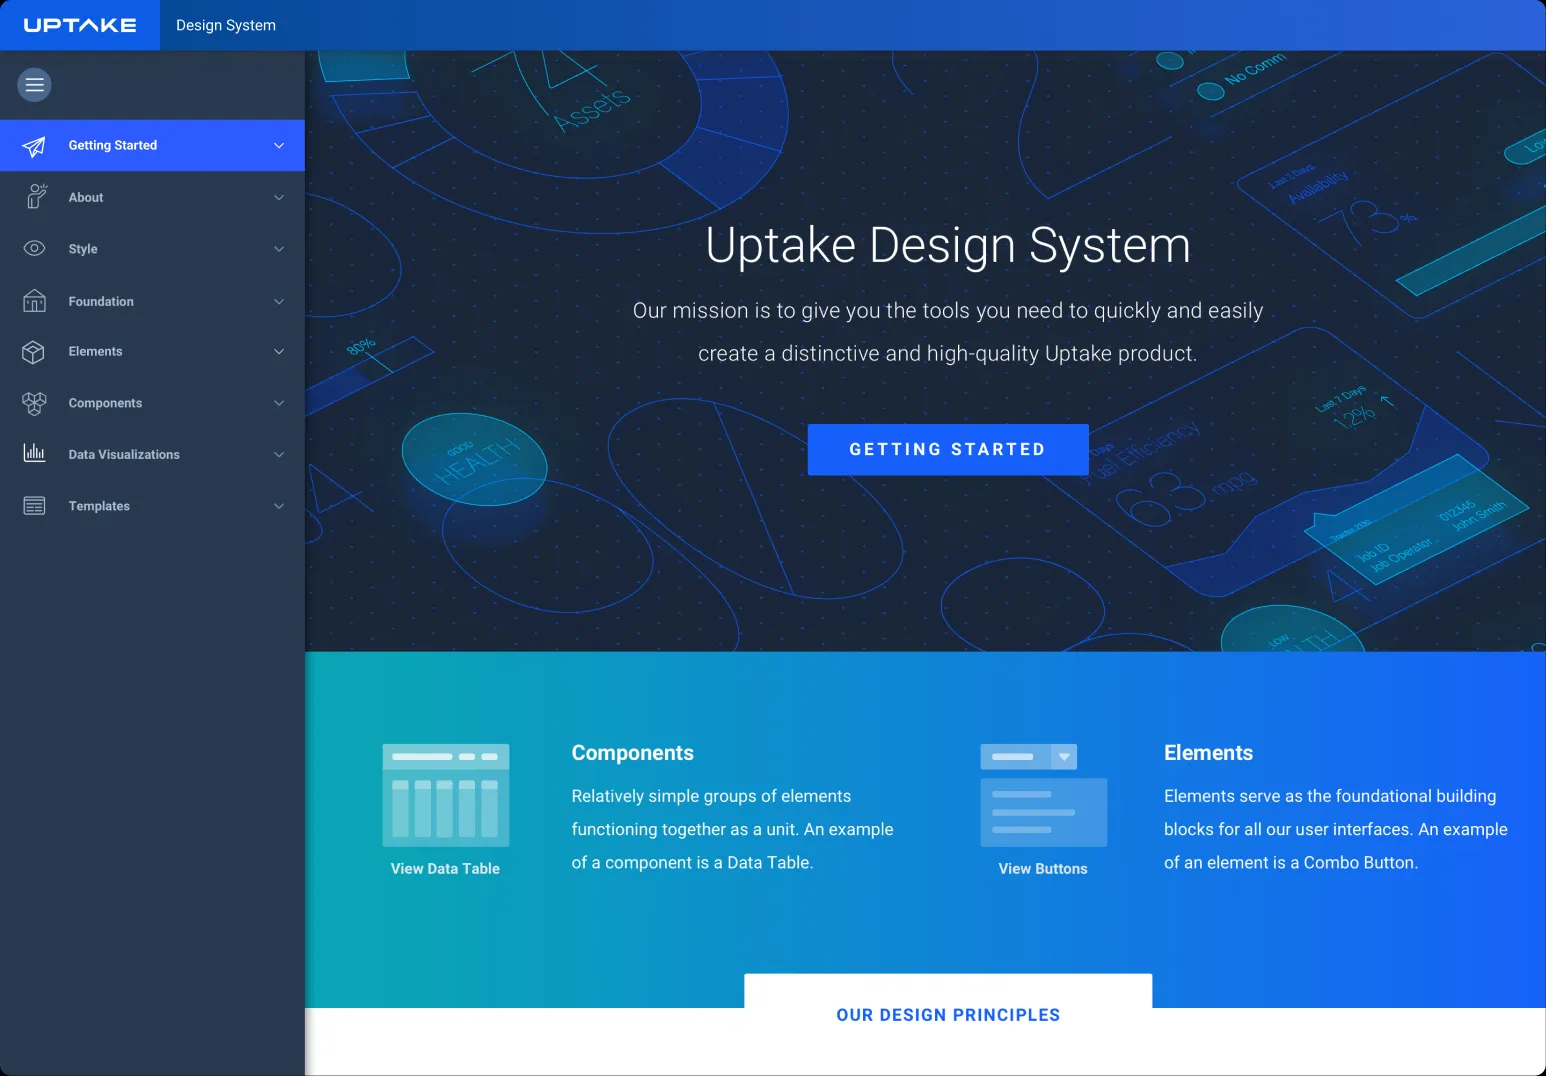The image size is (1546, 1076).
Task: Click the Our Design Principles tab
Action: coord(948,1015)
